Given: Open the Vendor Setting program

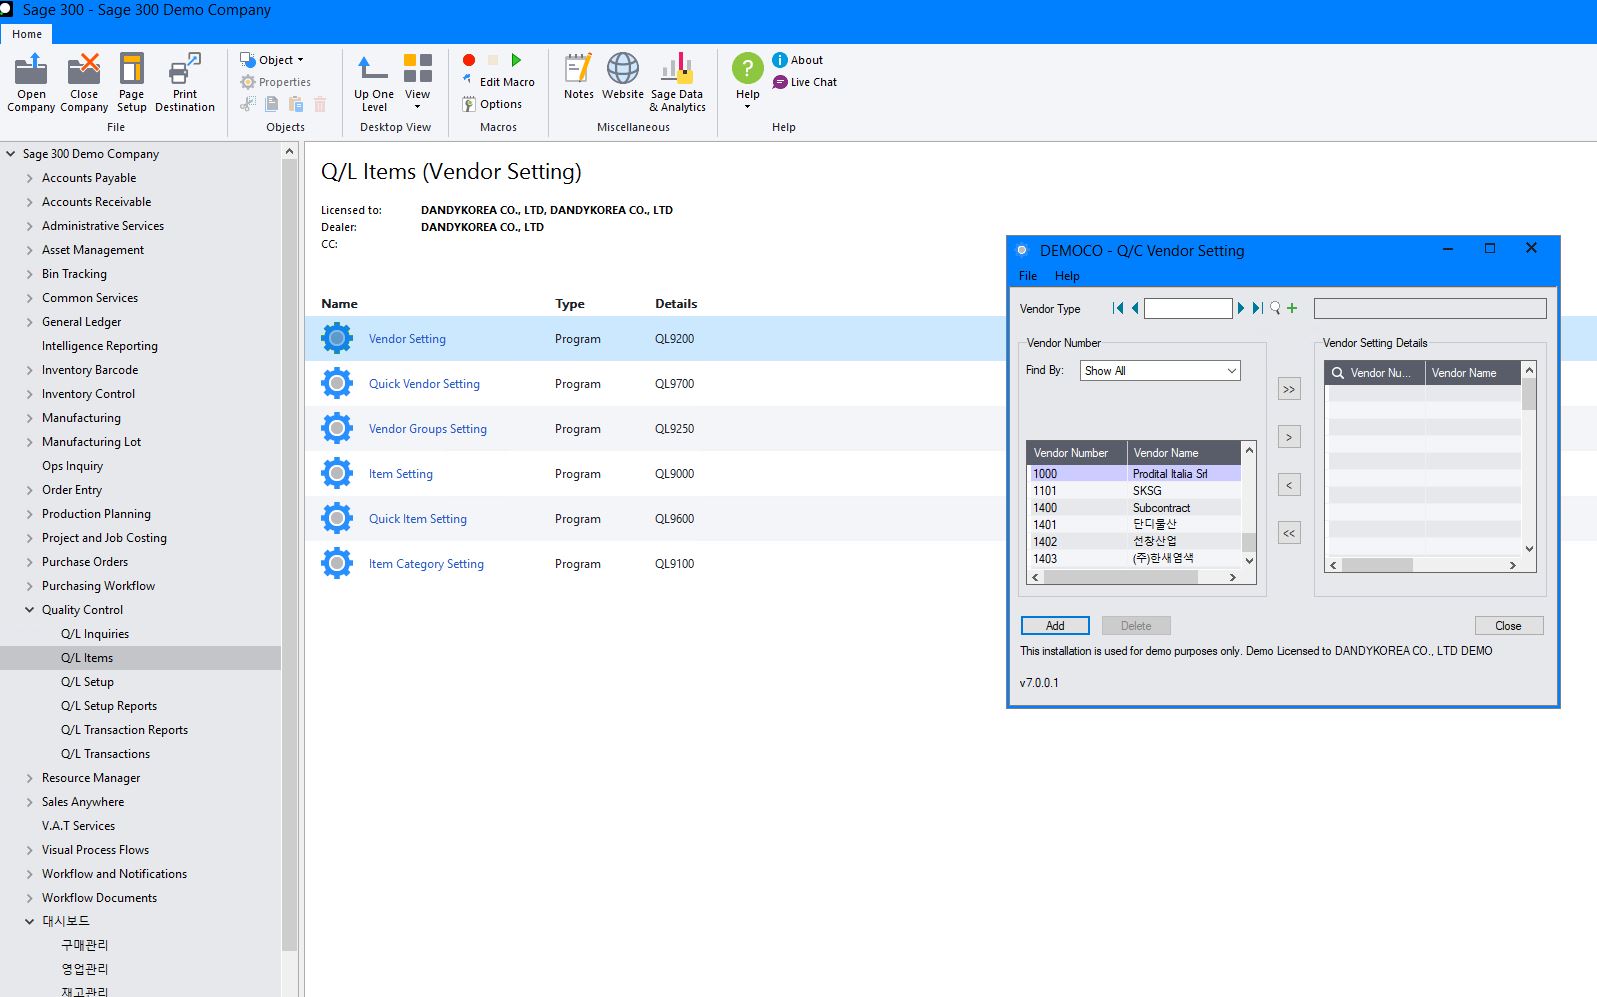Looking at the screenshot, I should pyautogui.click(x=407, y=339).
